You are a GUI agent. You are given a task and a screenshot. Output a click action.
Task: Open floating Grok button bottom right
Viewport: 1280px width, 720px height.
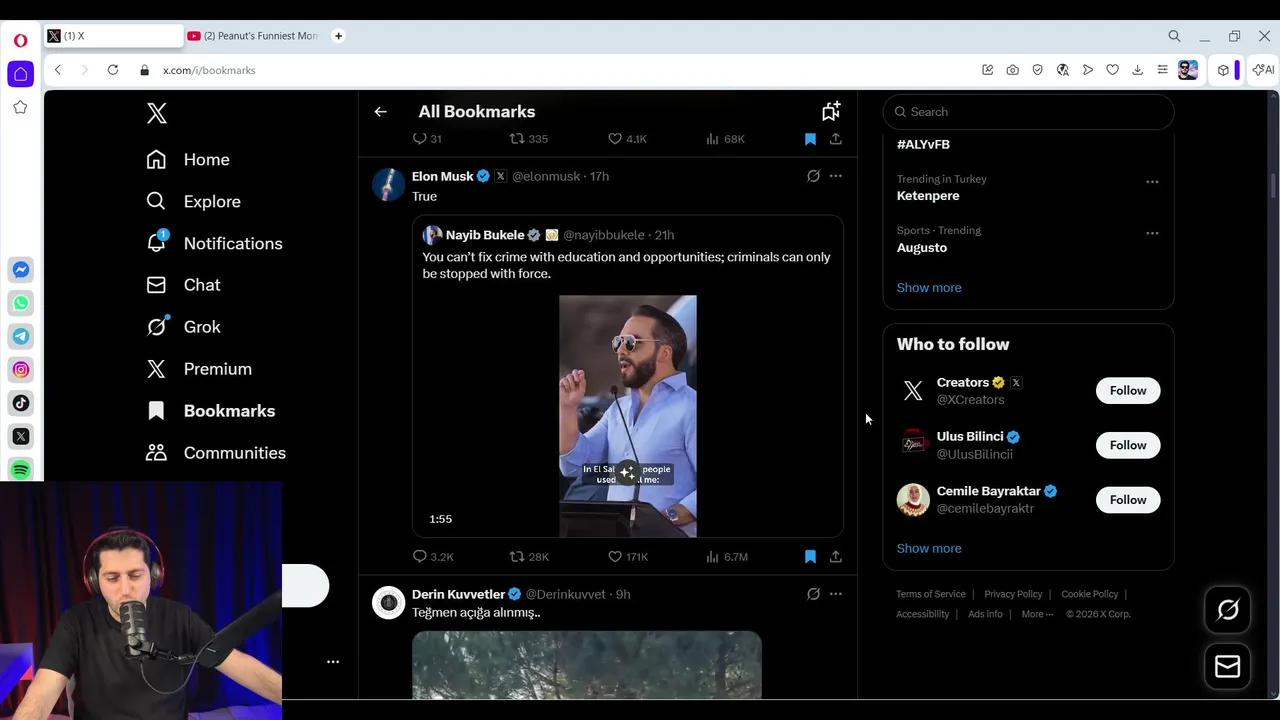(x=1228, y=610)
